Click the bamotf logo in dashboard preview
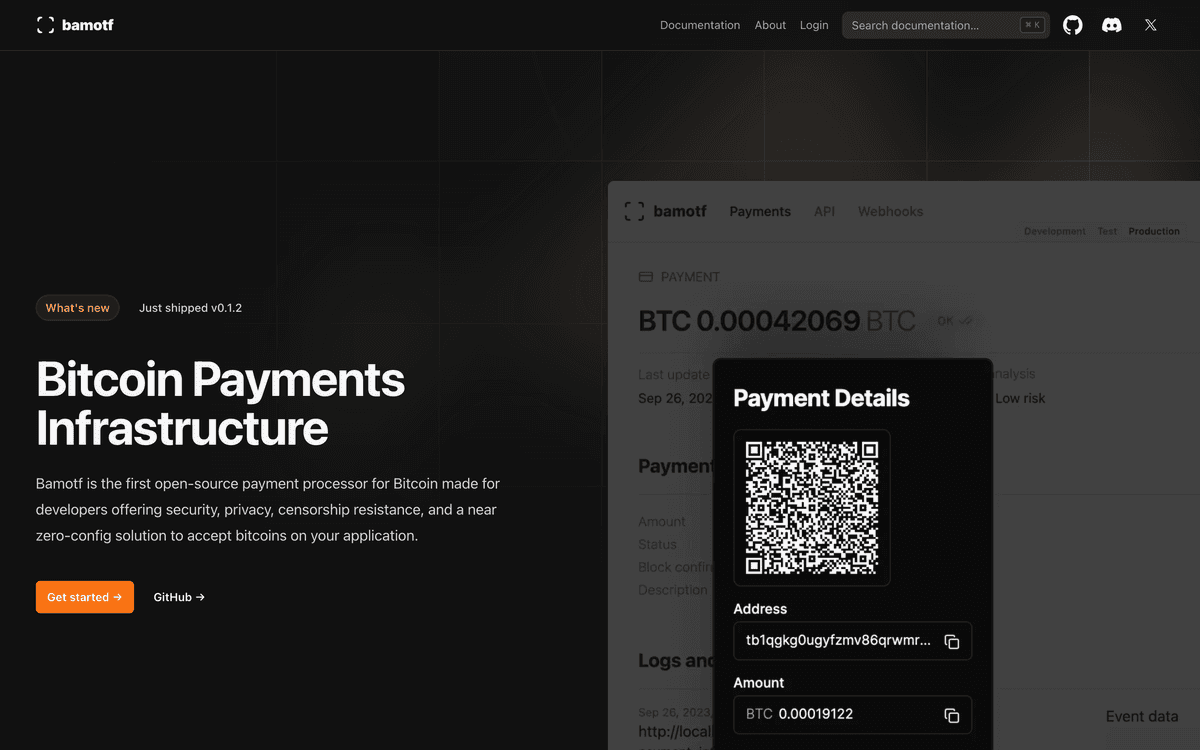Screen dimensions: 1200x750 (x=665, y=211)
